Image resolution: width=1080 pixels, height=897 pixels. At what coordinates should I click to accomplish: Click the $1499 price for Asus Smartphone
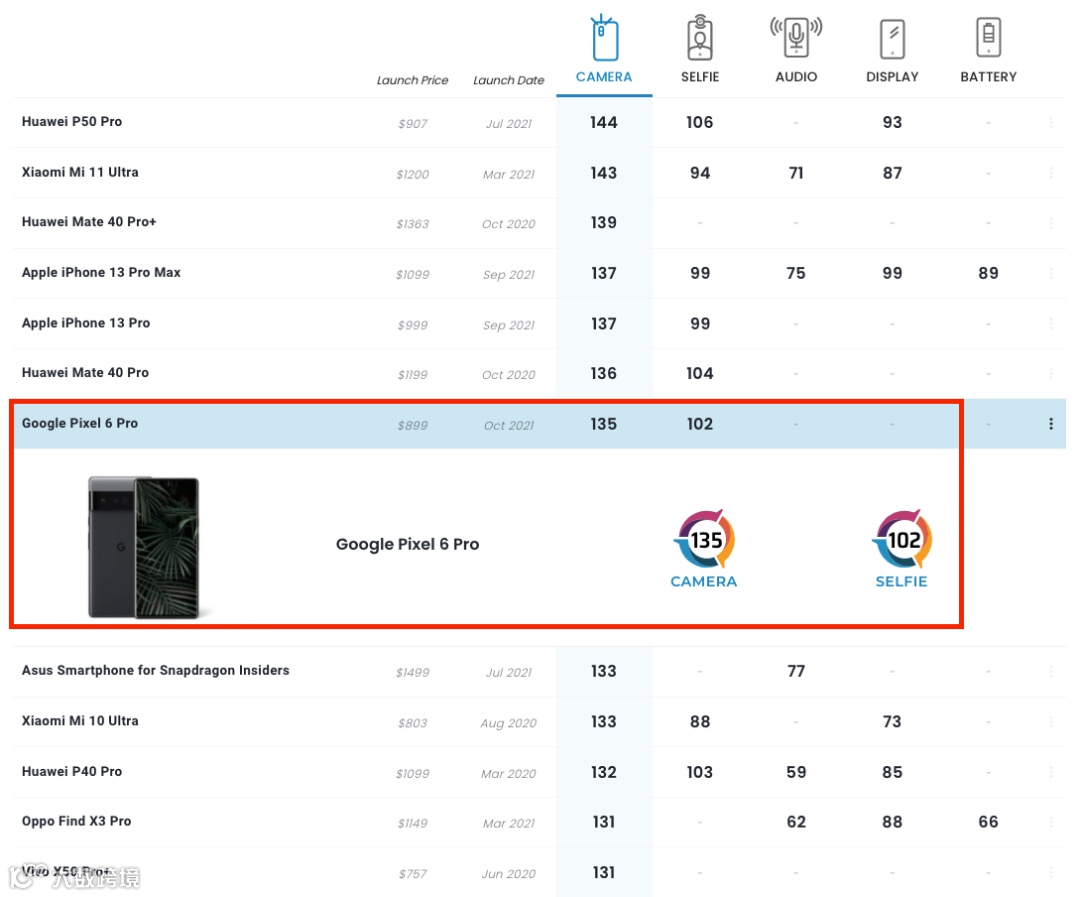(x=413, y=673)
